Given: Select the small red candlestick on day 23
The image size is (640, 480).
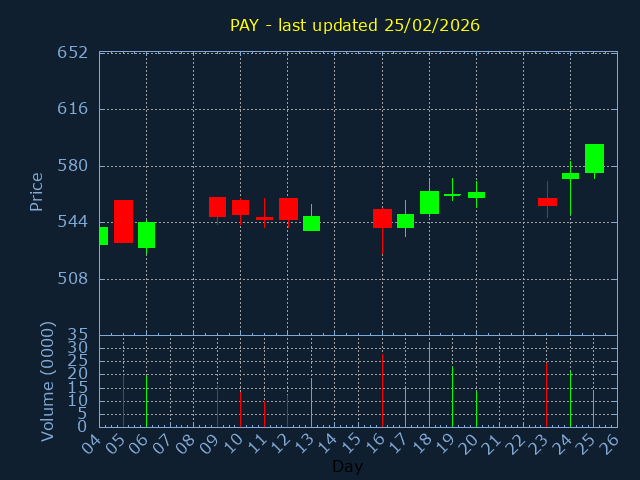Looking at the screenshot, I should [x=547, y=202].
